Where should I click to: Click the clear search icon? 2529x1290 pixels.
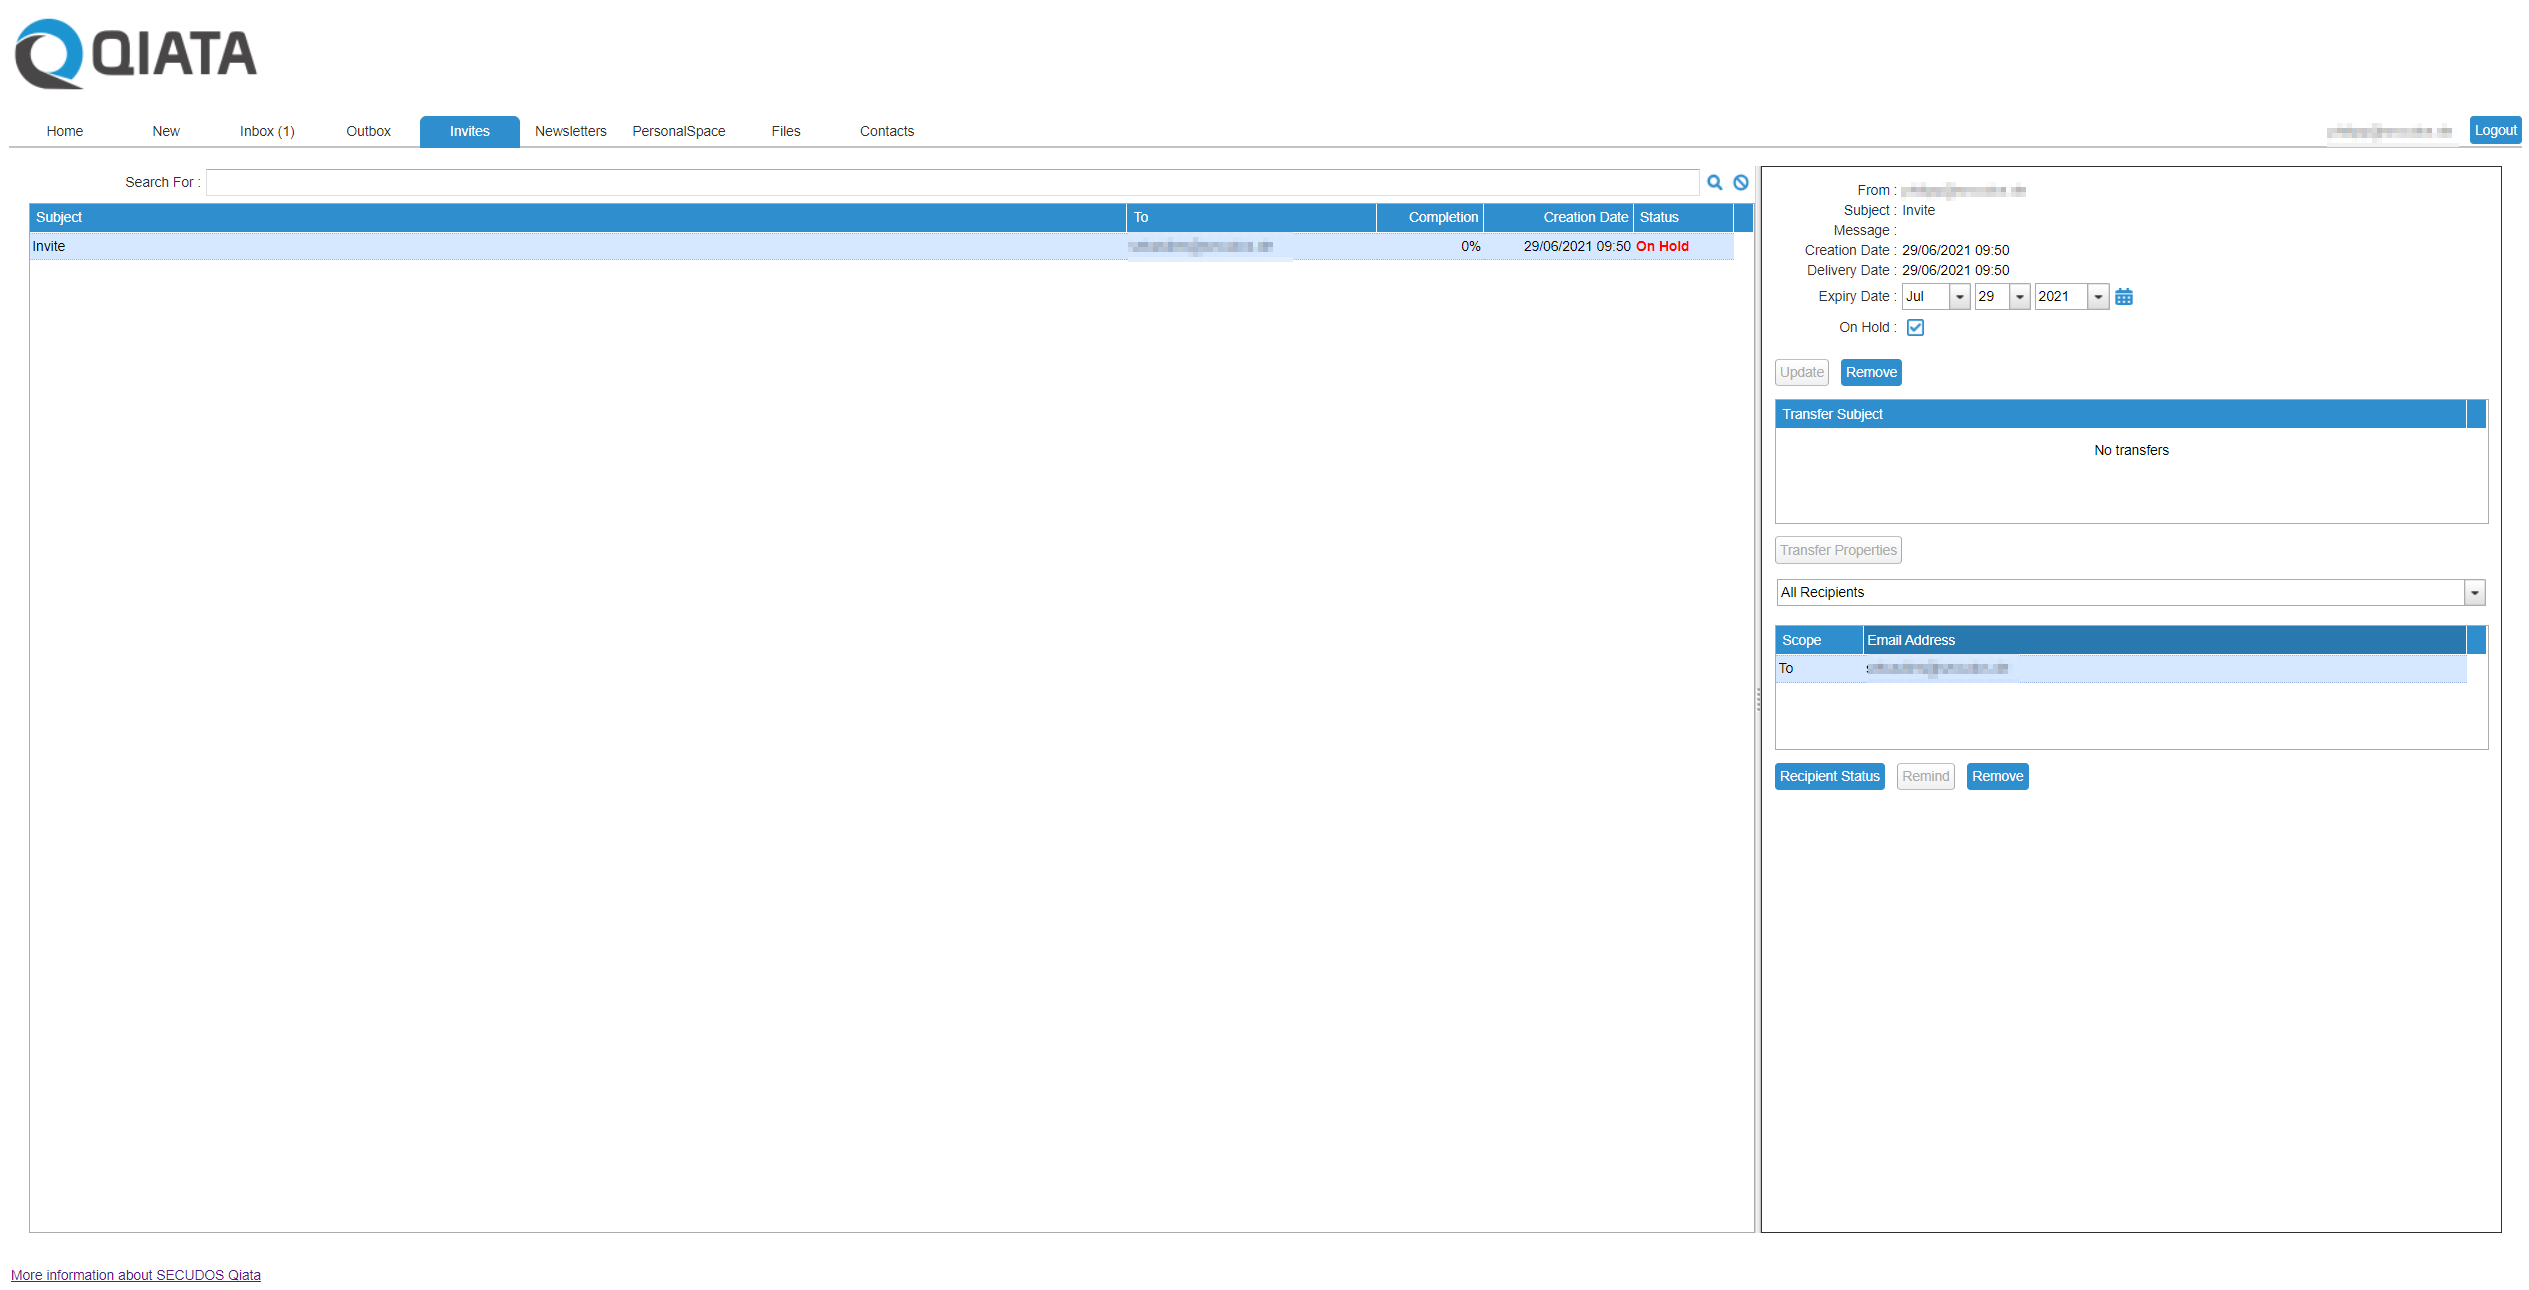click(1741, 182)
